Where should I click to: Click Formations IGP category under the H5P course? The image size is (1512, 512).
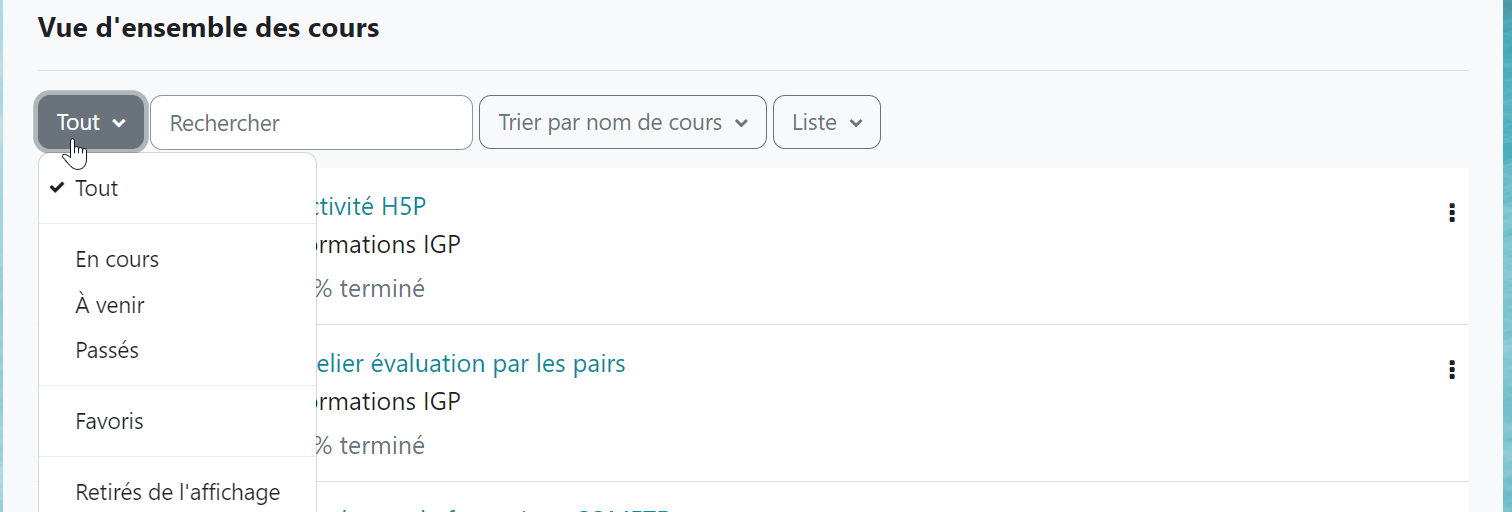click(x=388, y=245)
